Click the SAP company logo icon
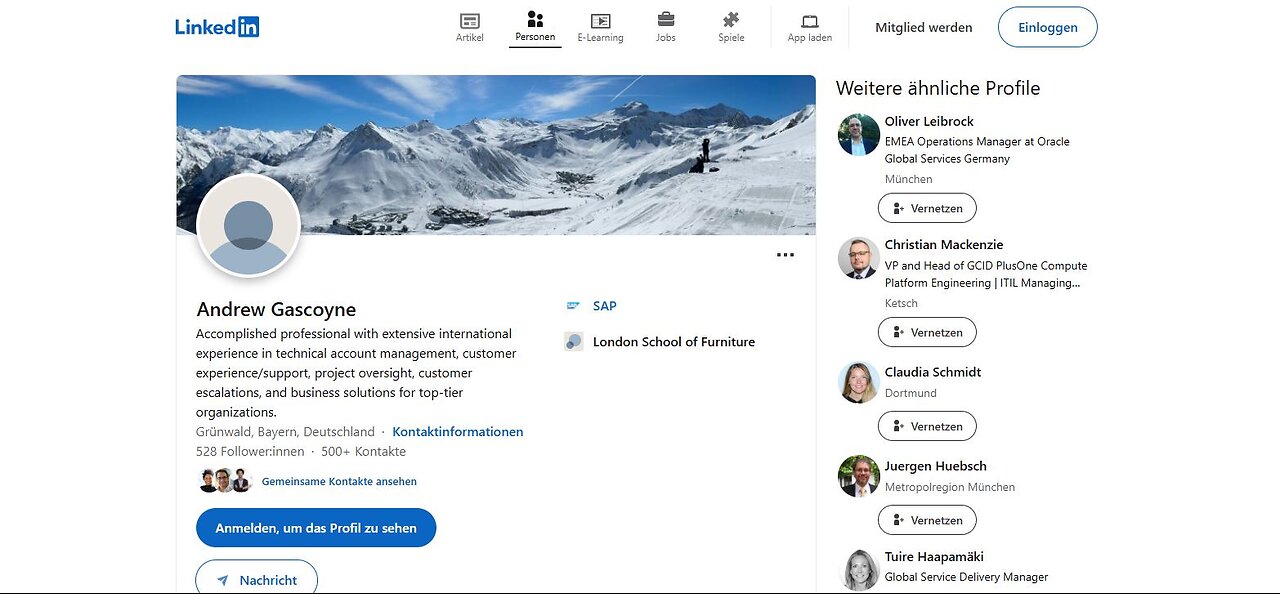The image size is (1280, 594). [573, 306]
